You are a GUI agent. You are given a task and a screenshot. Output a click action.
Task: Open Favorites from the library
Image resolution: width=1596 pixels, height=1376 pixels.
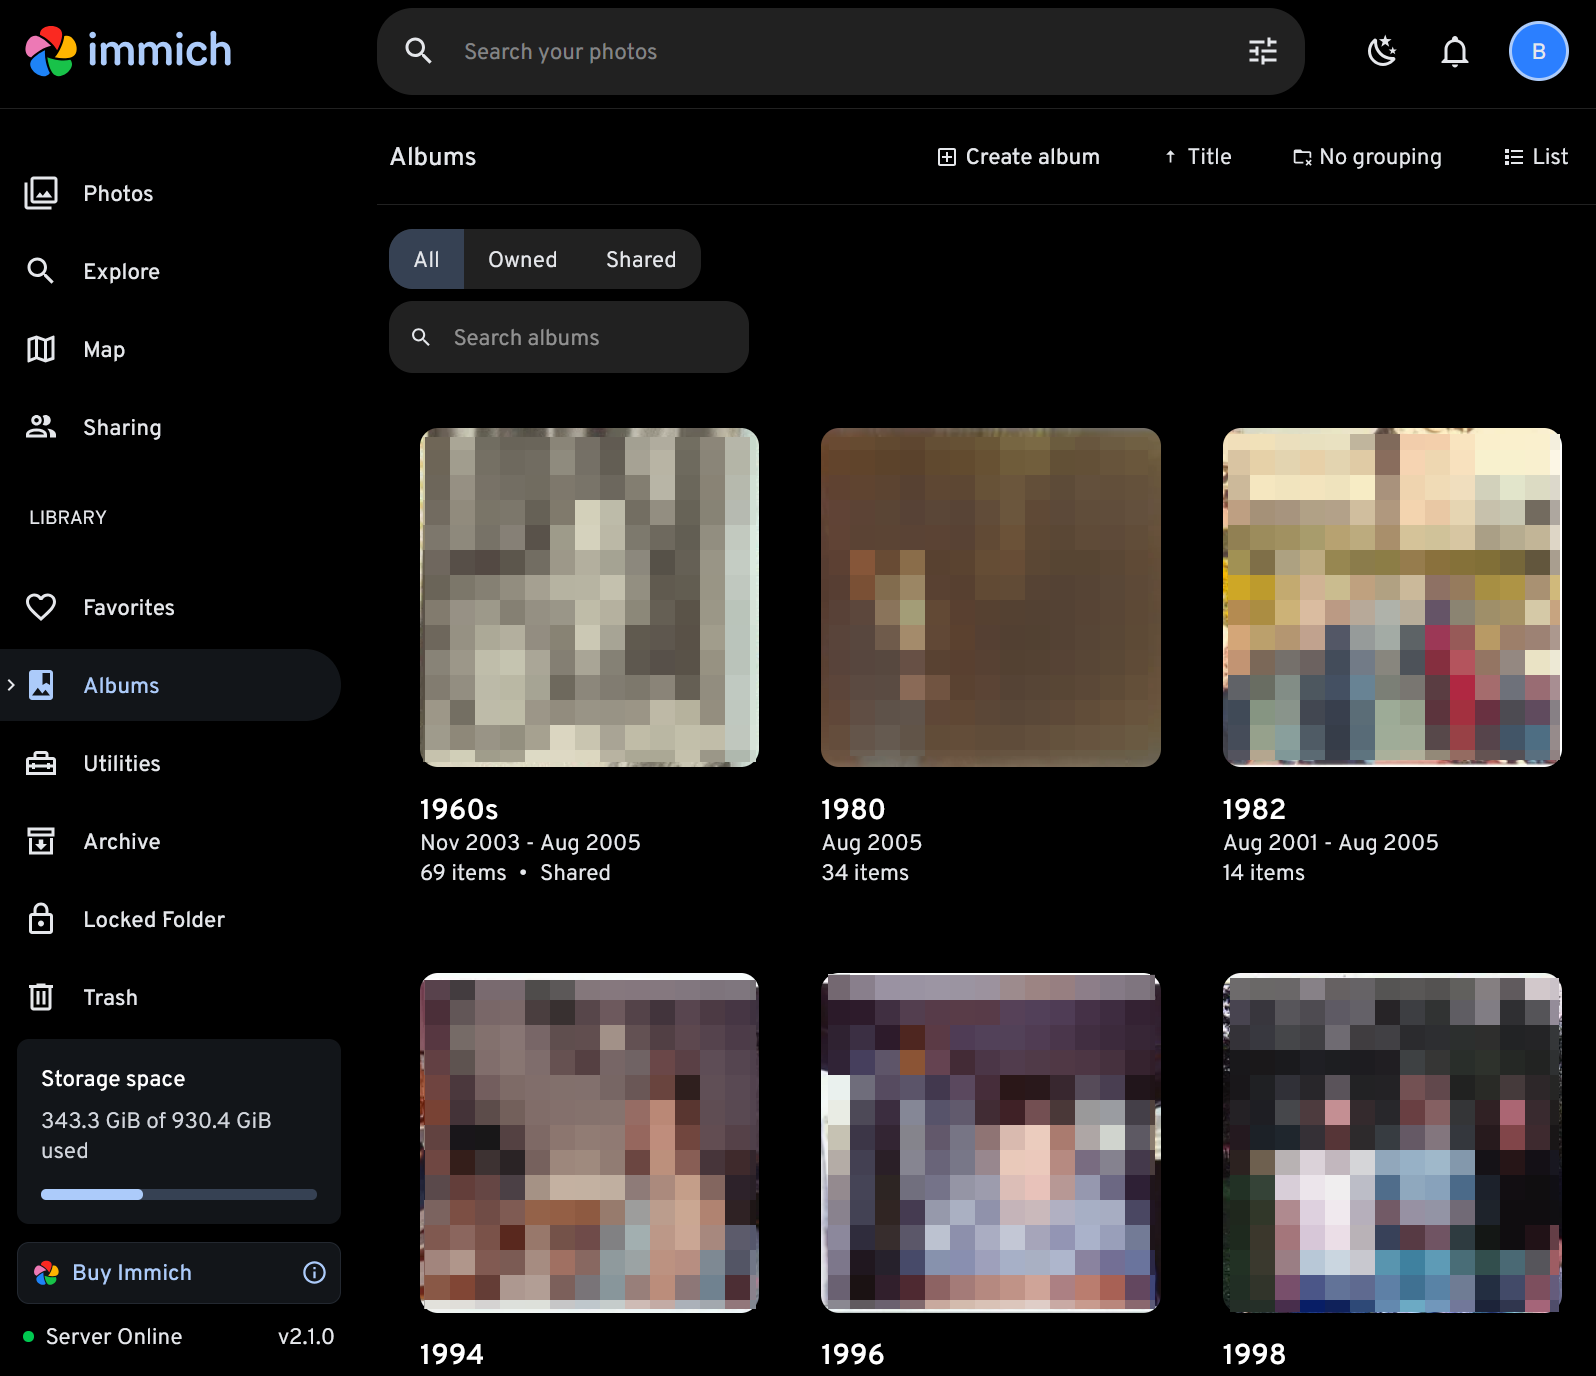coord(171,607)
